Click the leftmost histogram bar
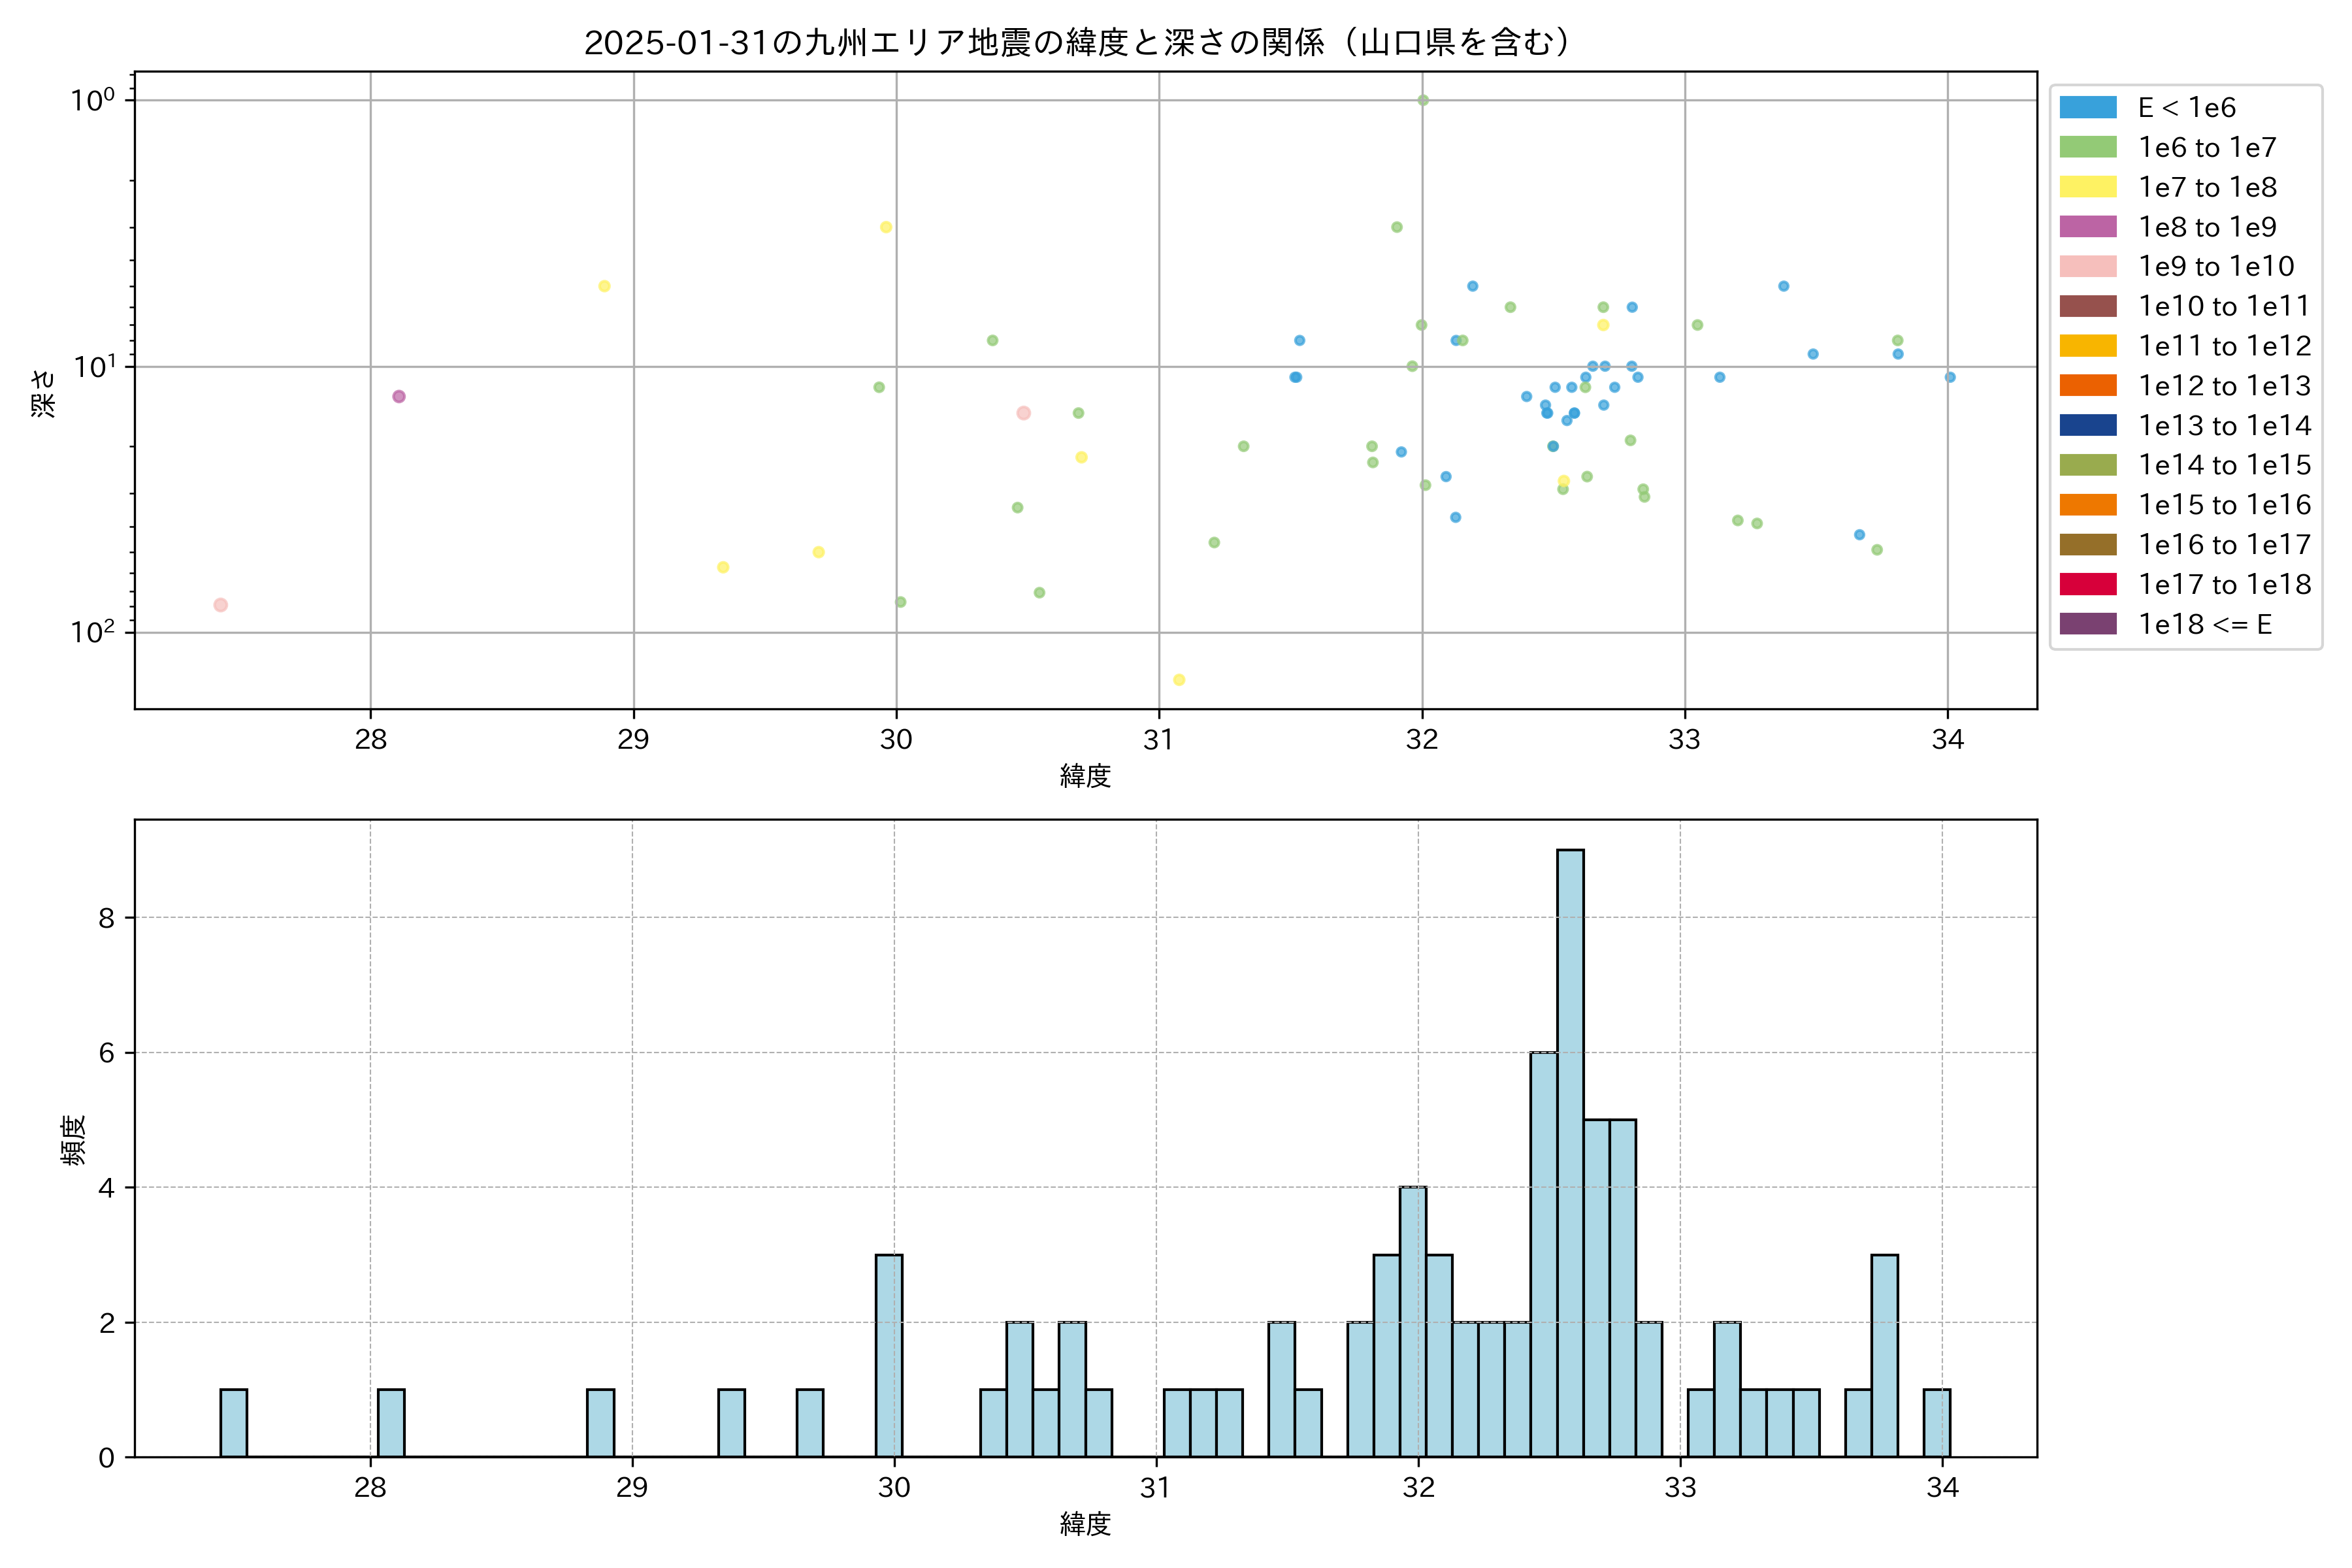This screenshot has width=2352, height=1568. point(233,1422)
